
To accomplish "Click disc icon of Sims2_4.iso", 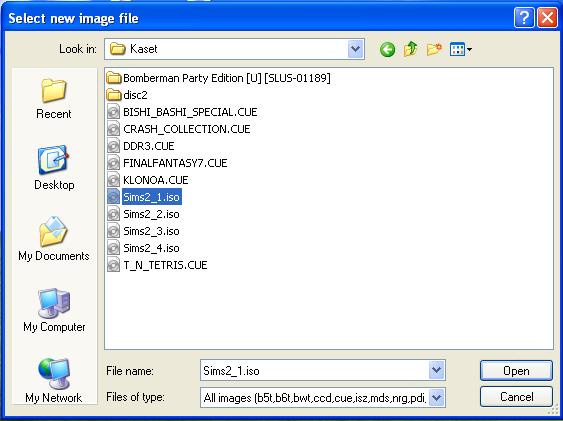I will (113, 248).
